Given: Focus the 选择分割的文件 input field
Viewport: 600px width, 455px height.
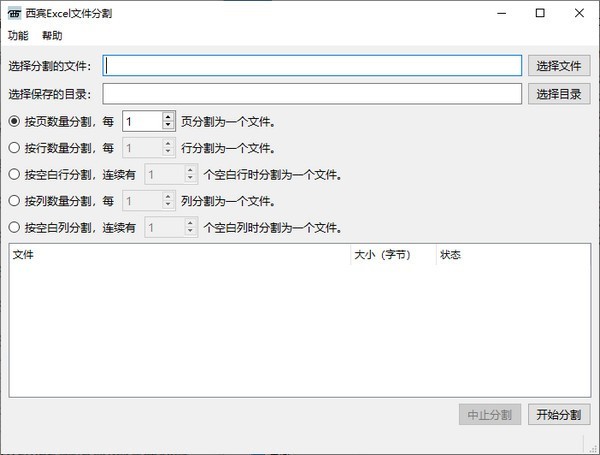Looking at the screenshot, I should pyautogui.click(x=312, y=65).
